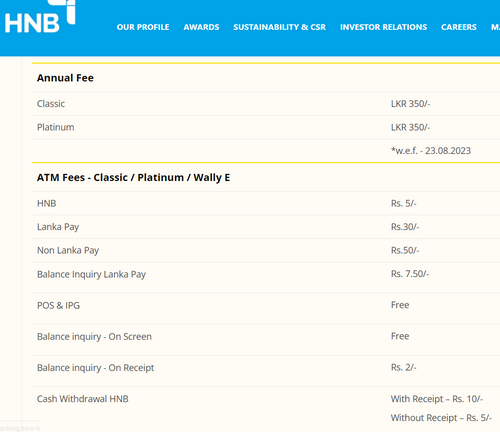The height and width of the screenshot is (432, 500).
Task: Click the Non Lanka Pay Rs.50/- value
Action: click(405, 250)
